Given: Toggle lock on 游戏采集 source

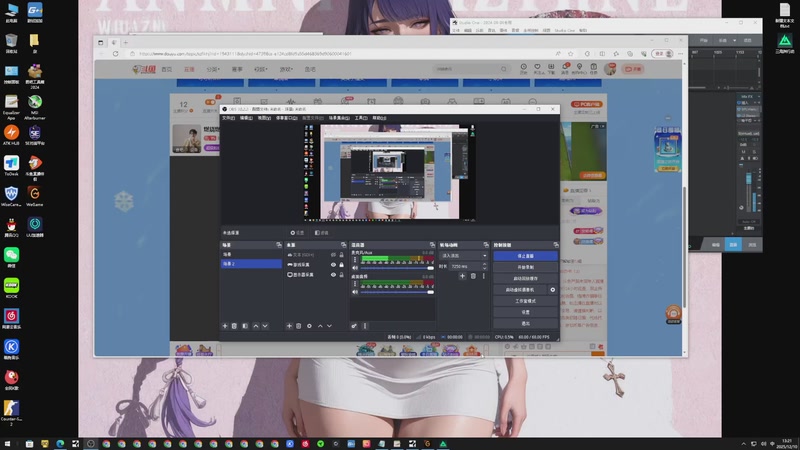Looking at the screenshot, I should [x=341, y=265].
